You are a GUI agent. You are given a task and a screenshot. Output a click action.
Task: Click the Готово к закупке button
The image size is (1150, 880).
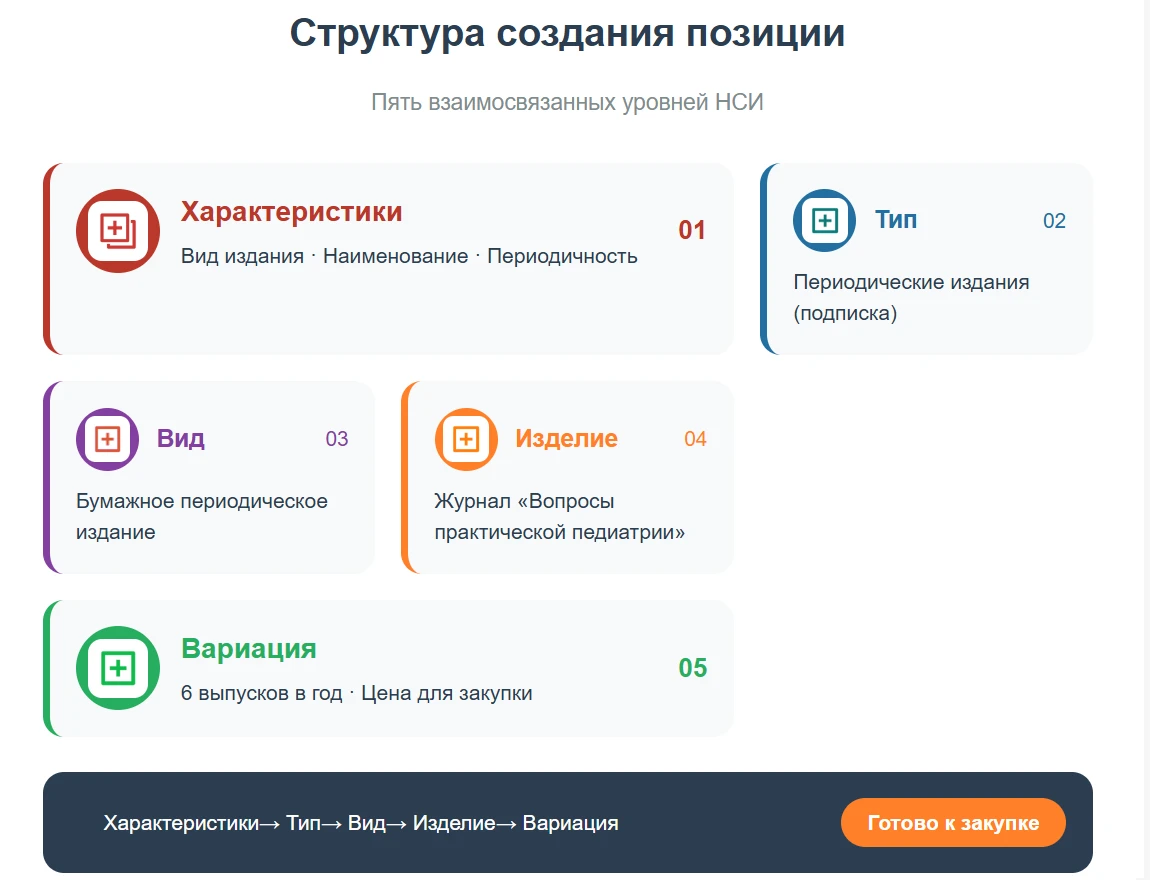[x=953, y=823]
